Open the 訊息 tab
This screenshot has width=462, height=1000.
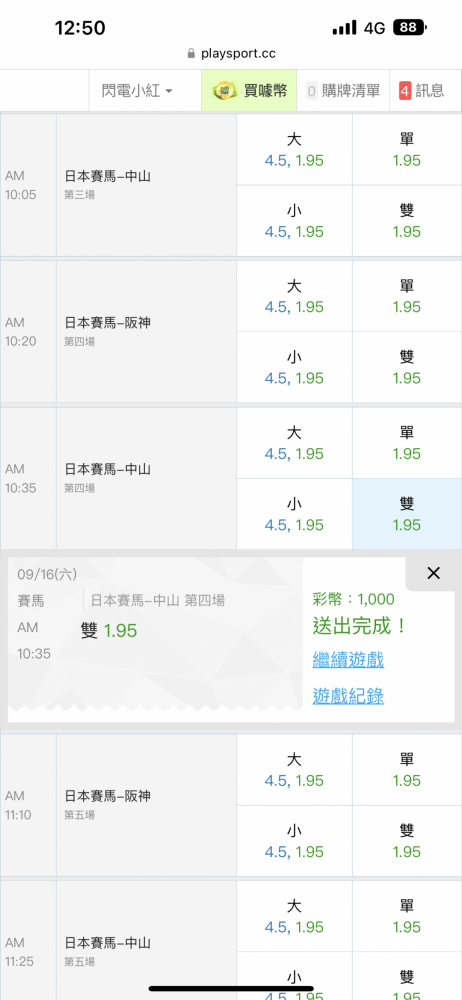[x=426, y=91]
